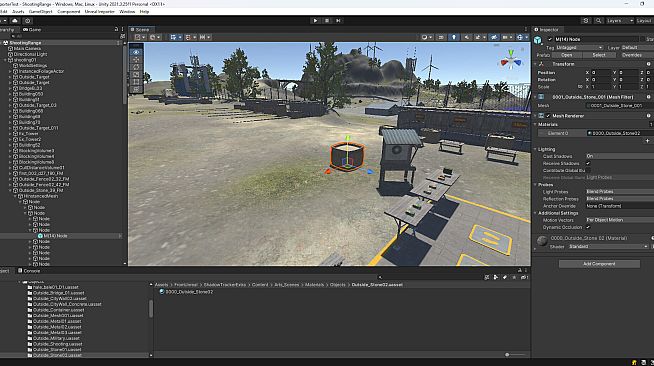Click the snap increment icon in Scene toolbar

[204, 37]
